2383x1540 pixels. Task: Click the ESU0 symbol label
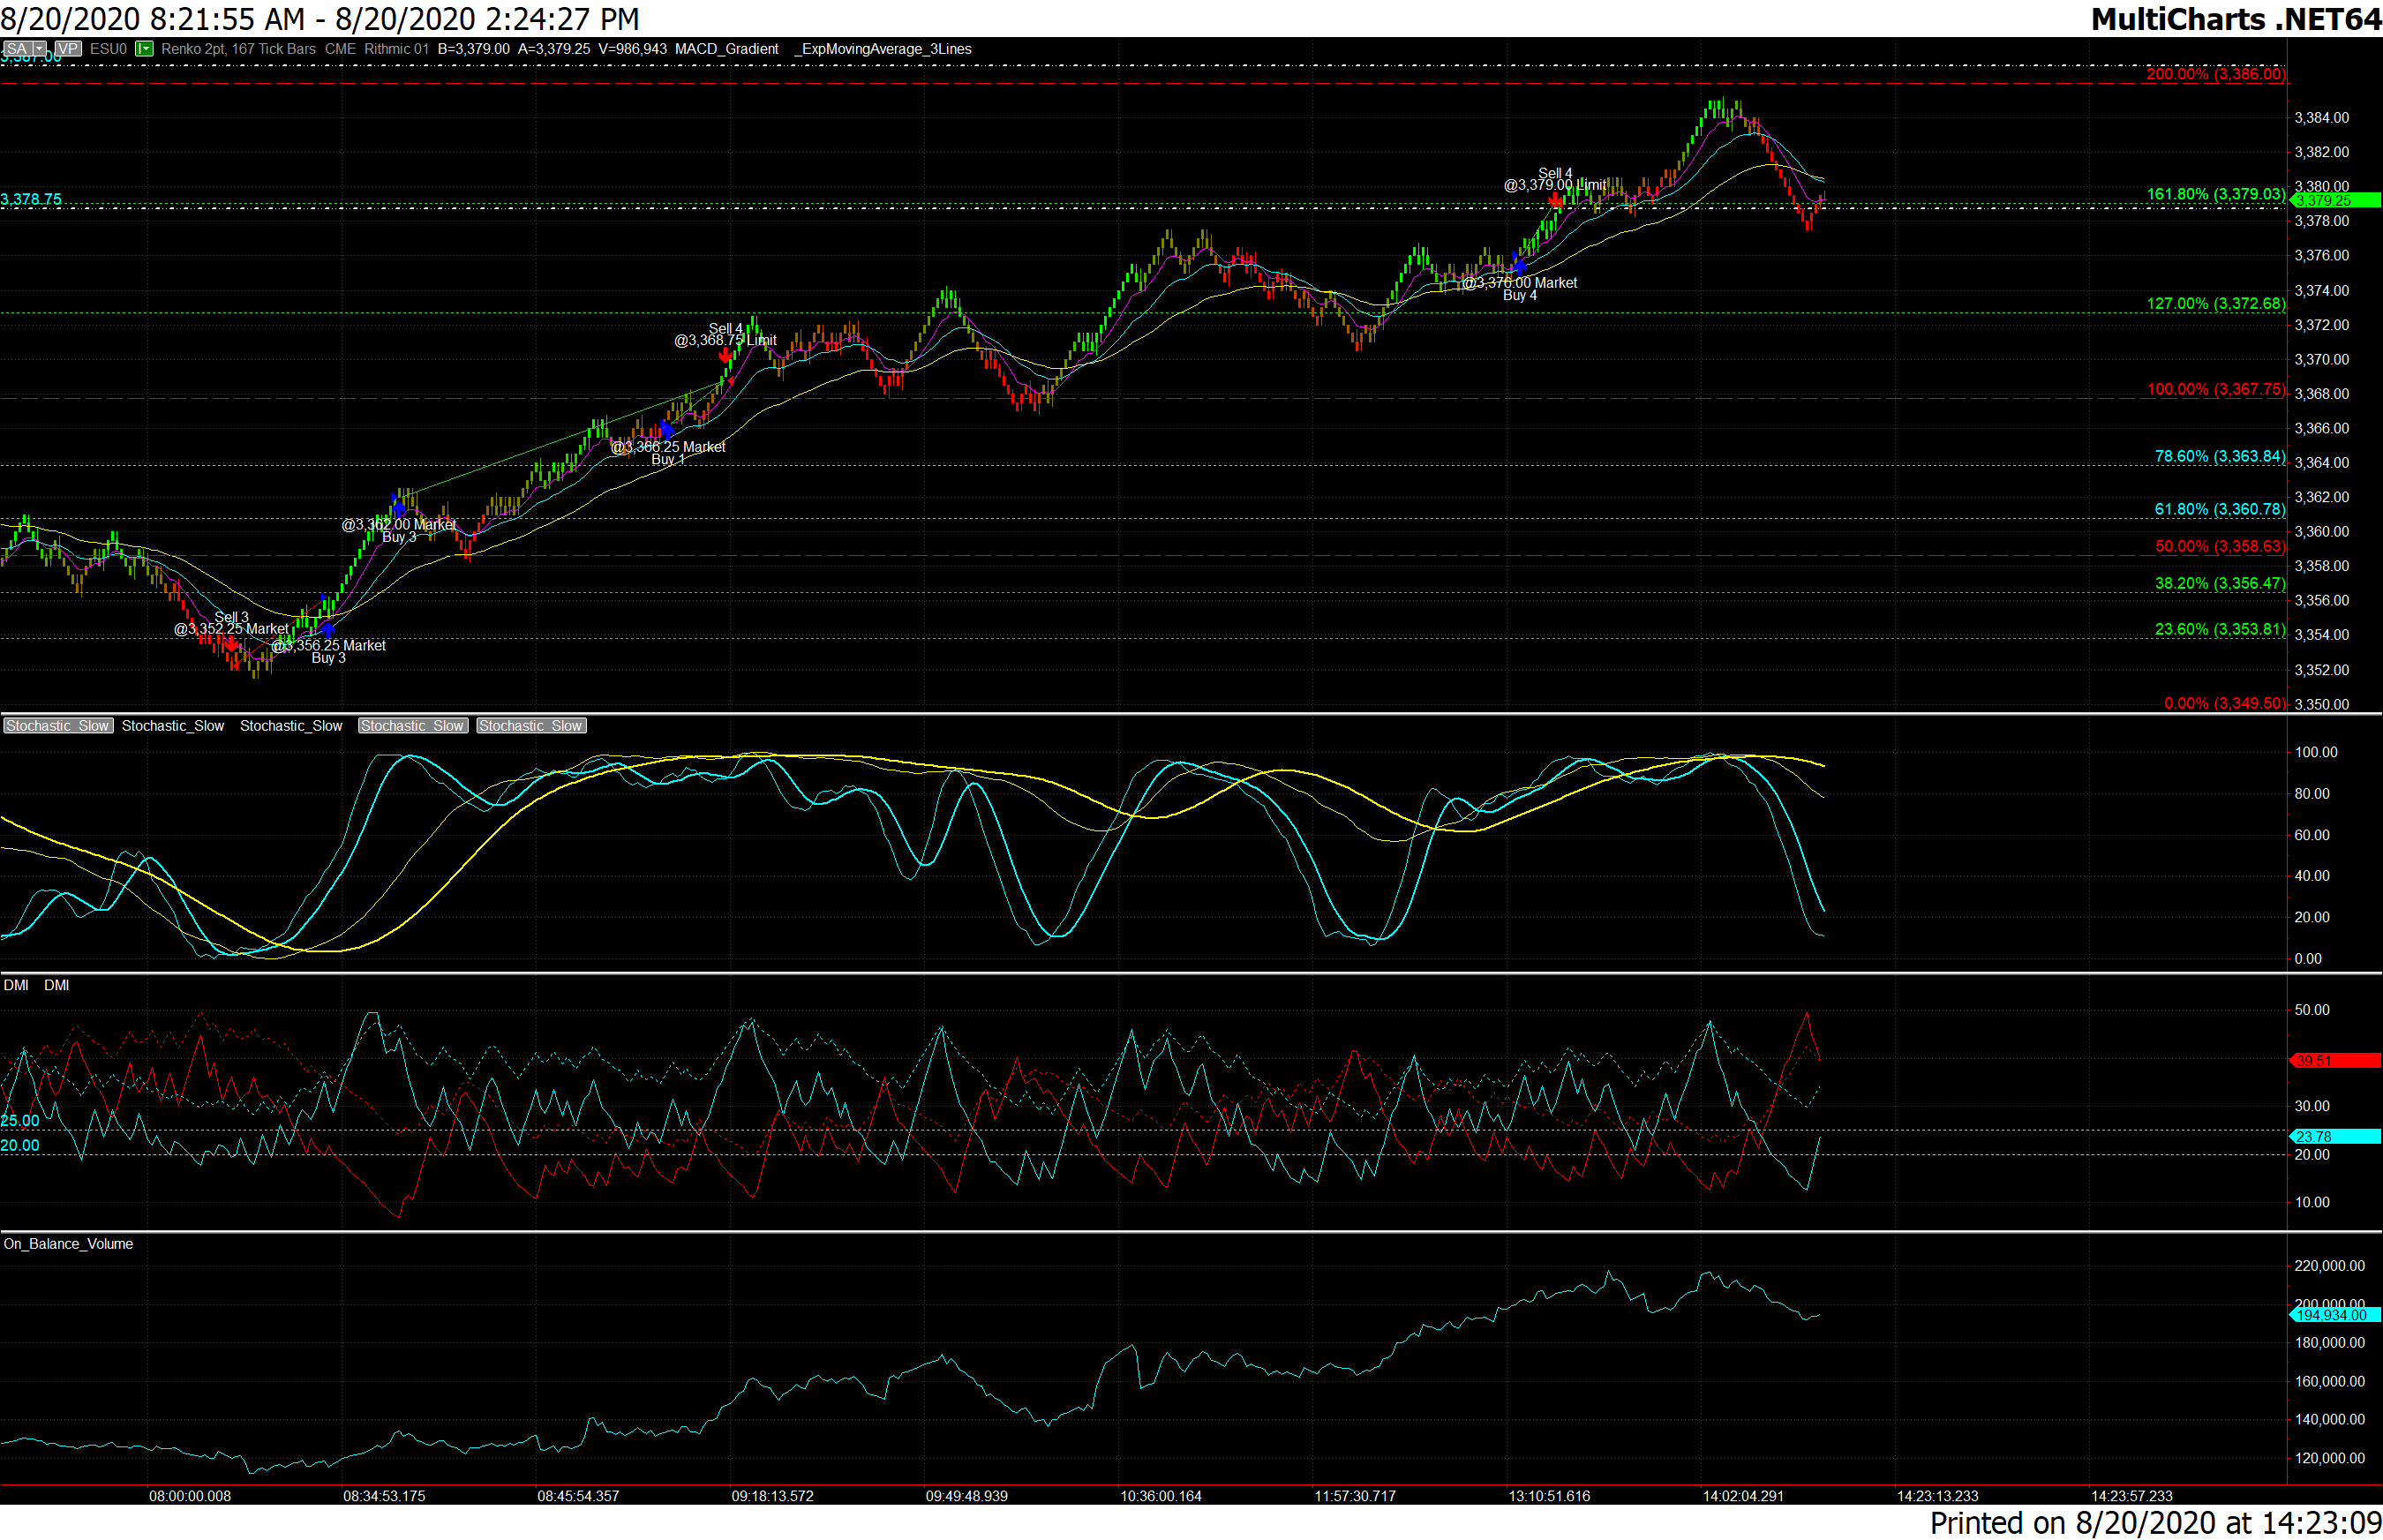[x=108, y=49]
